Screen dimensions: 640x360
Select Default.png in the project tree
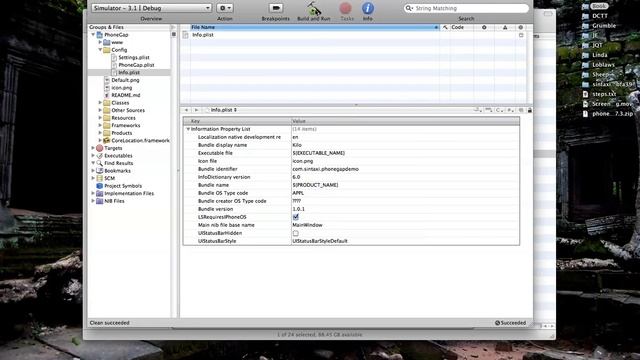[125, 80]
